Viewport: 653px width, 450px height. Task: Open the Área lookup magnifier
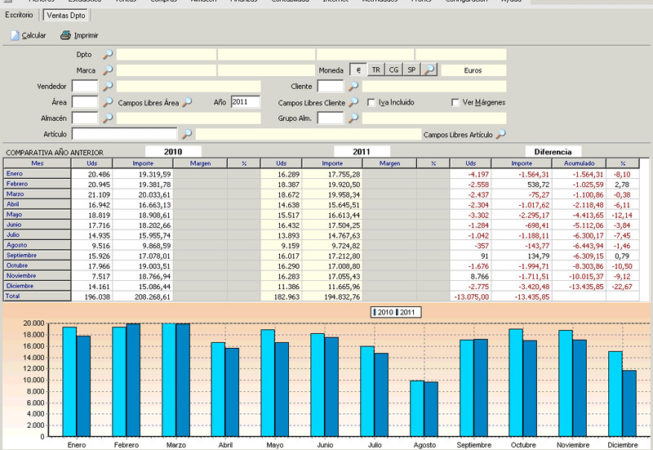click(x=108, y=102)
